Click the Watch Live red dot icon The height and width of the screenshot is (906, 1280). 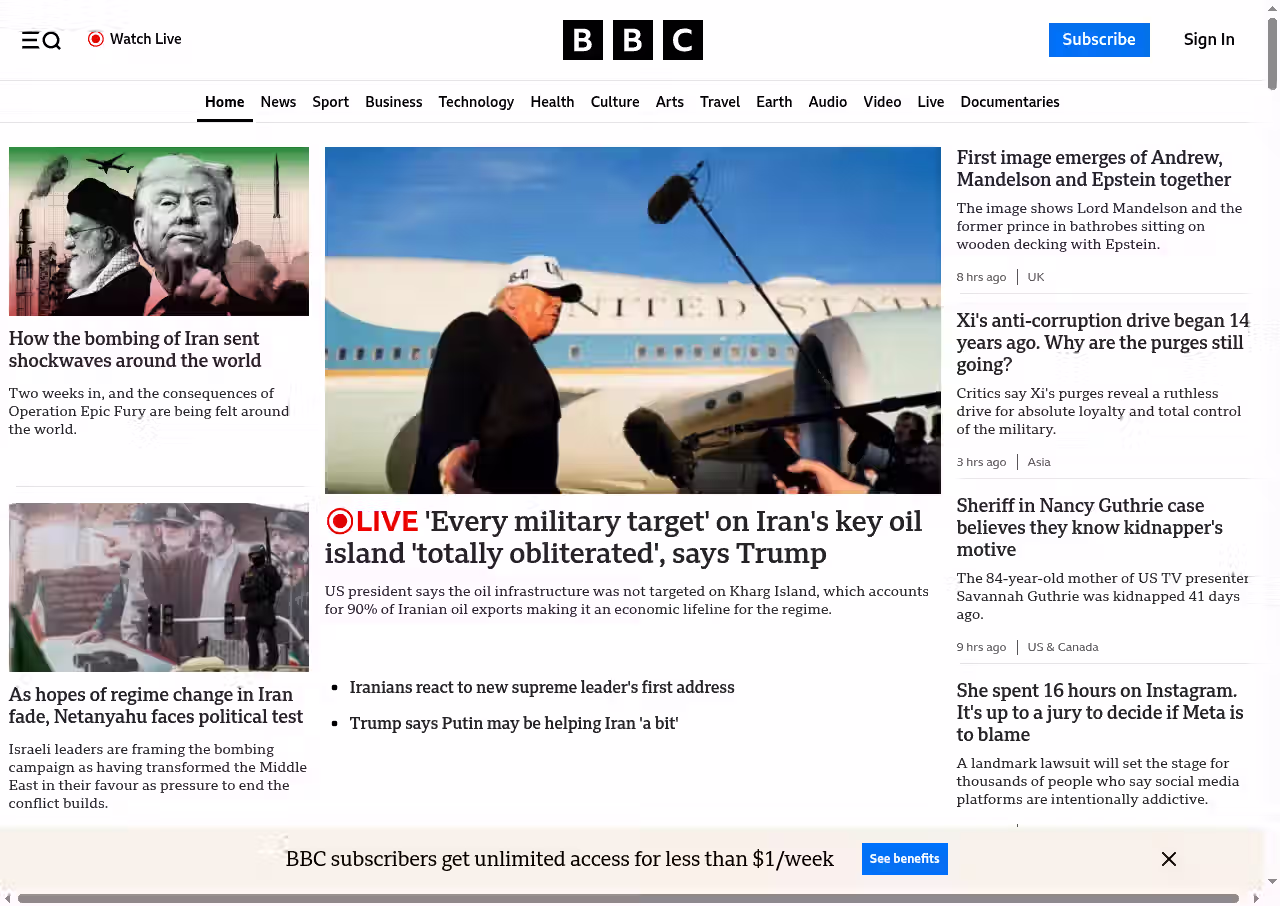tap(96, 39)
